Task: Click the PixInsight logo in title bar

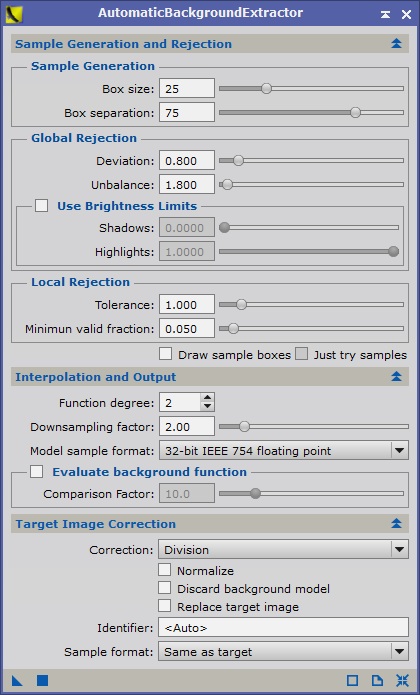Action: click(14, 13)
